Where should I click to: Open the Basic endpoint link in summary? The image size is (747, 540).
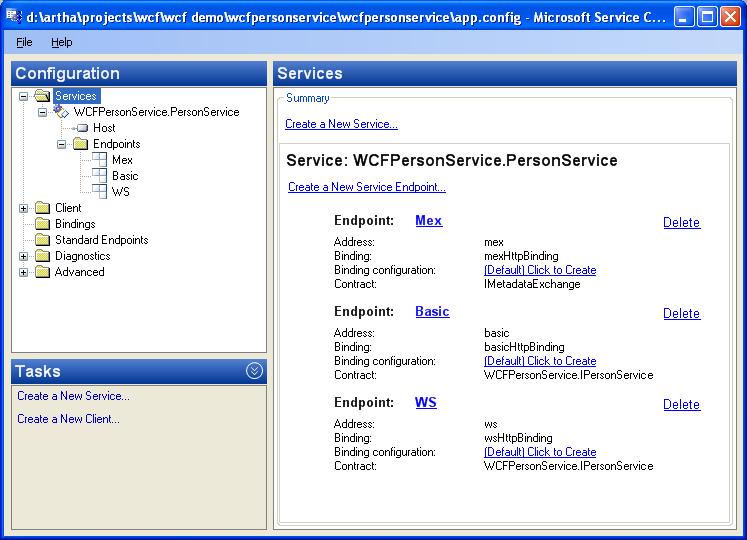click(432, 312)
